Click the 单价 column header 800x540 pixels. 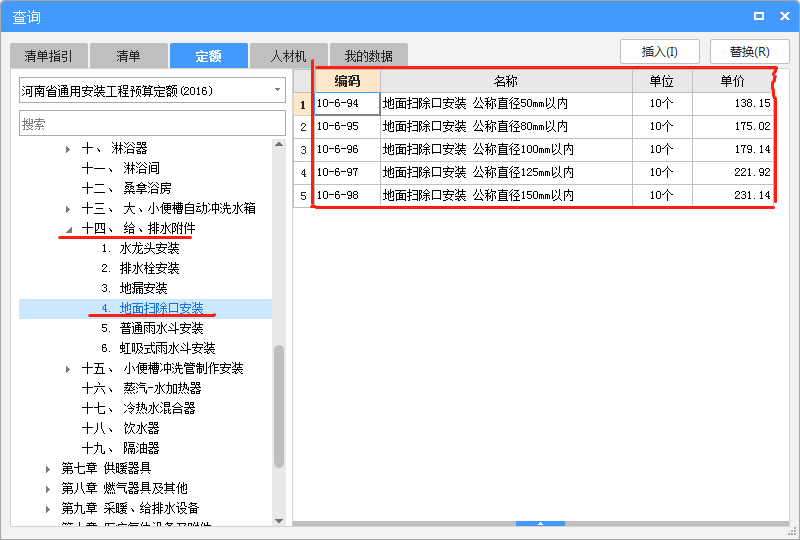733,81
